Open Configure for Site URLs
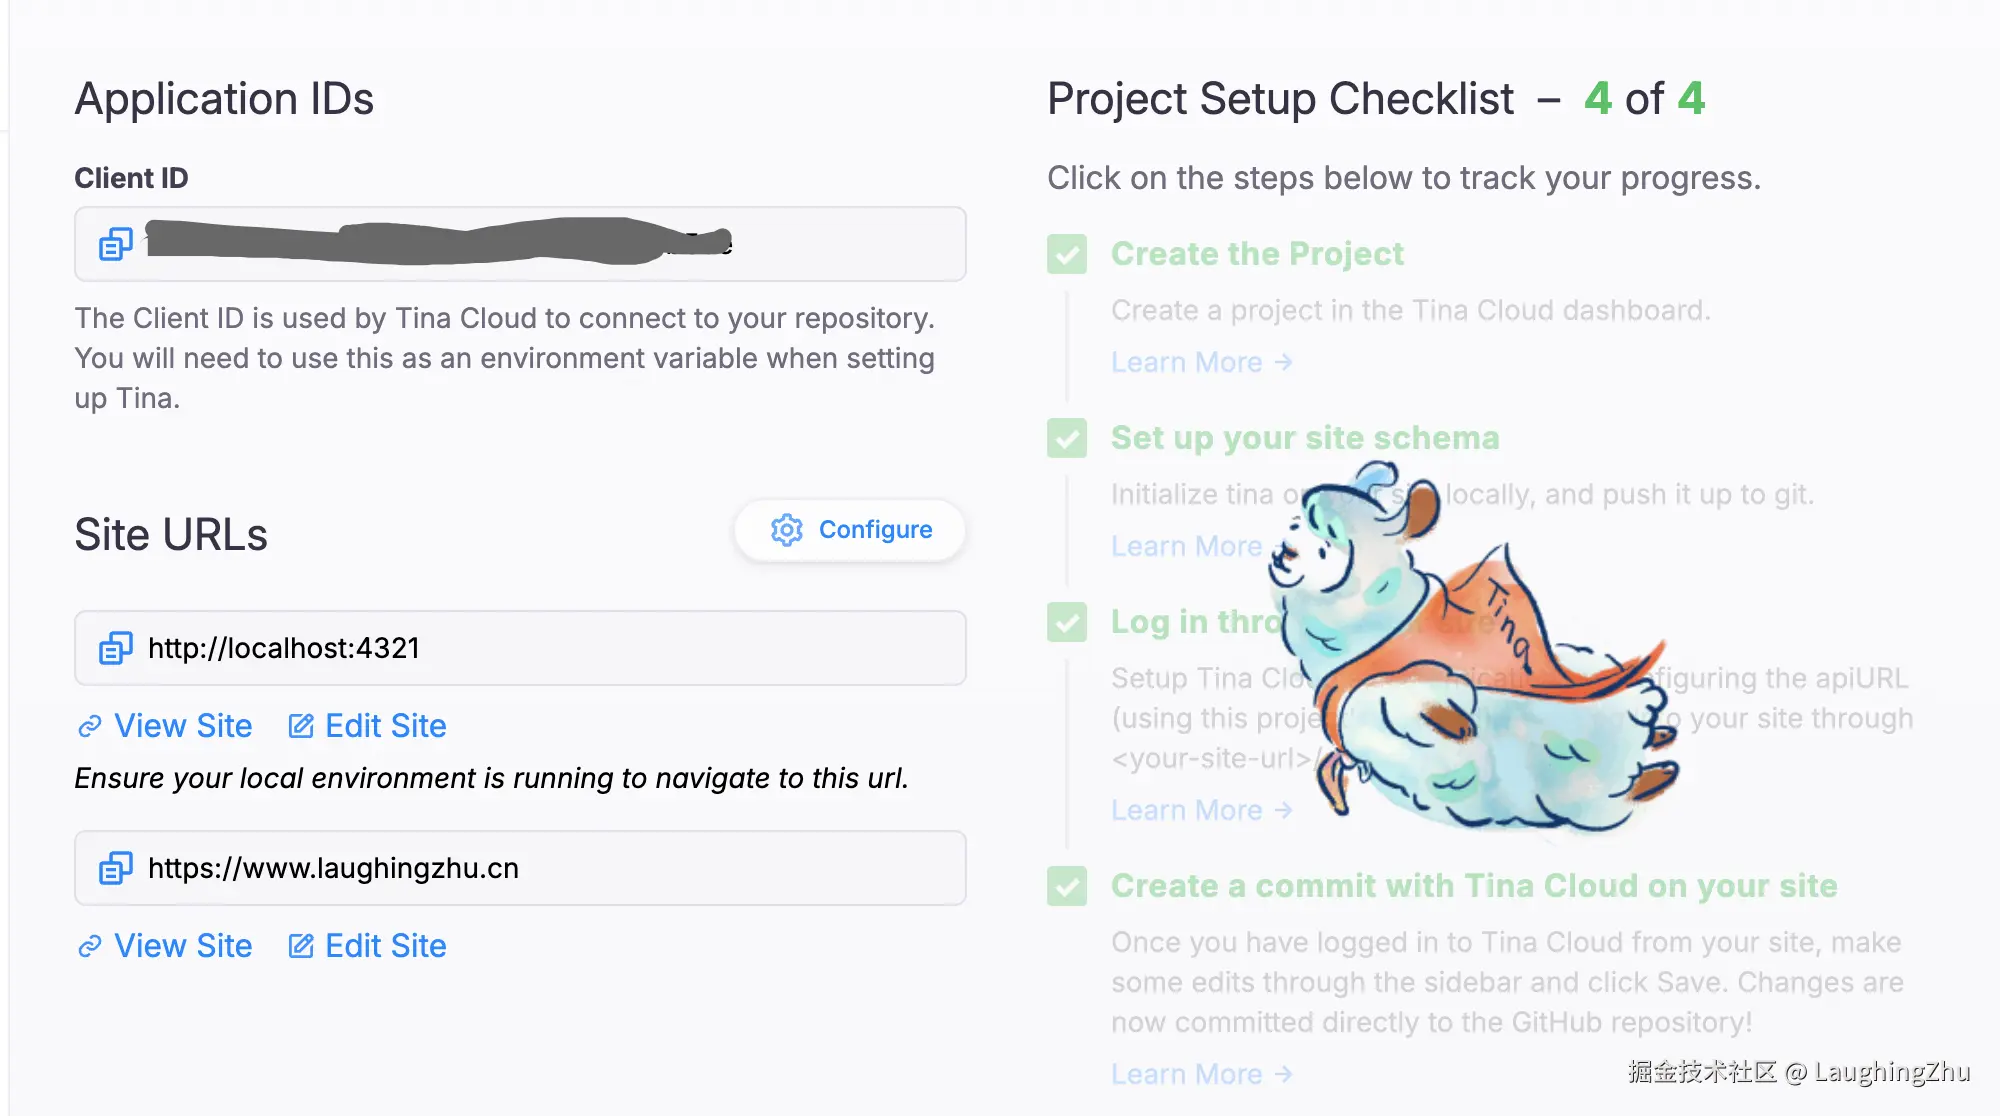Viewport: 2000px width, 1116px height. [x=851, y=530]
